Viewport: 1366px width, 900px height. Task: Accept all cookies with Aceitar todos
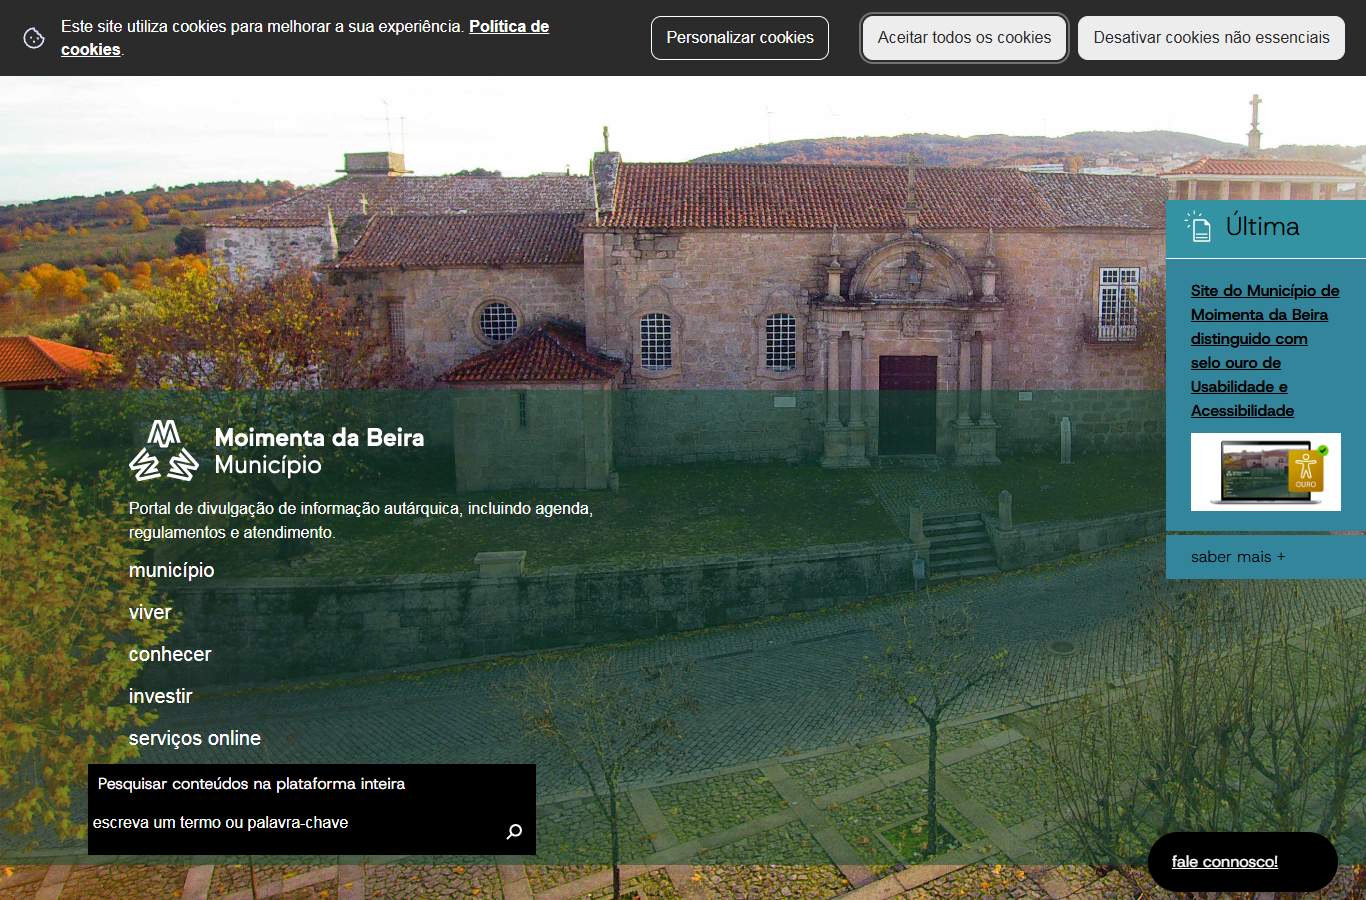(x=964, y=38)
